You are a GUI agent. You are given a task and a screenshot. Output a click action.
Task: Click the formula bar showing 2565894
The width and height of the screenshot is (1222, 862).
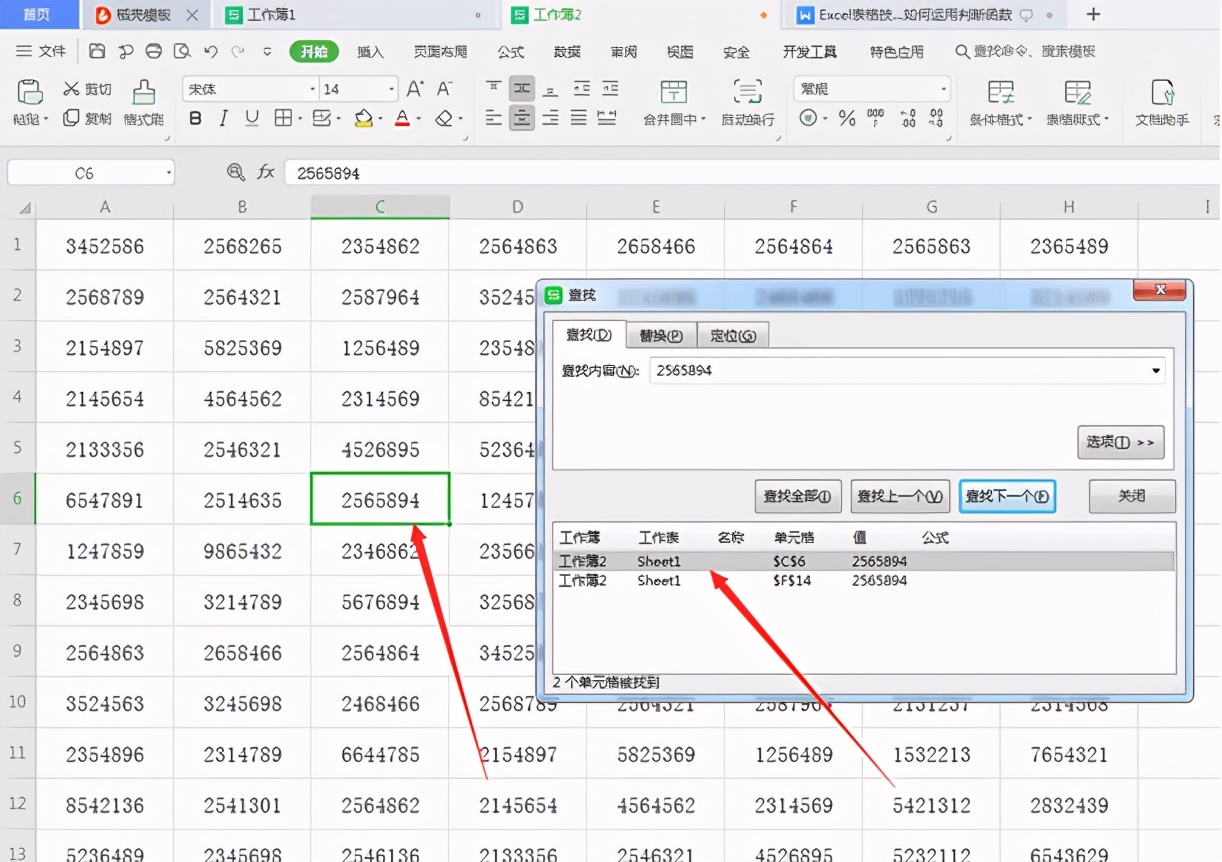pyautogui.click(x=750, y=172)
